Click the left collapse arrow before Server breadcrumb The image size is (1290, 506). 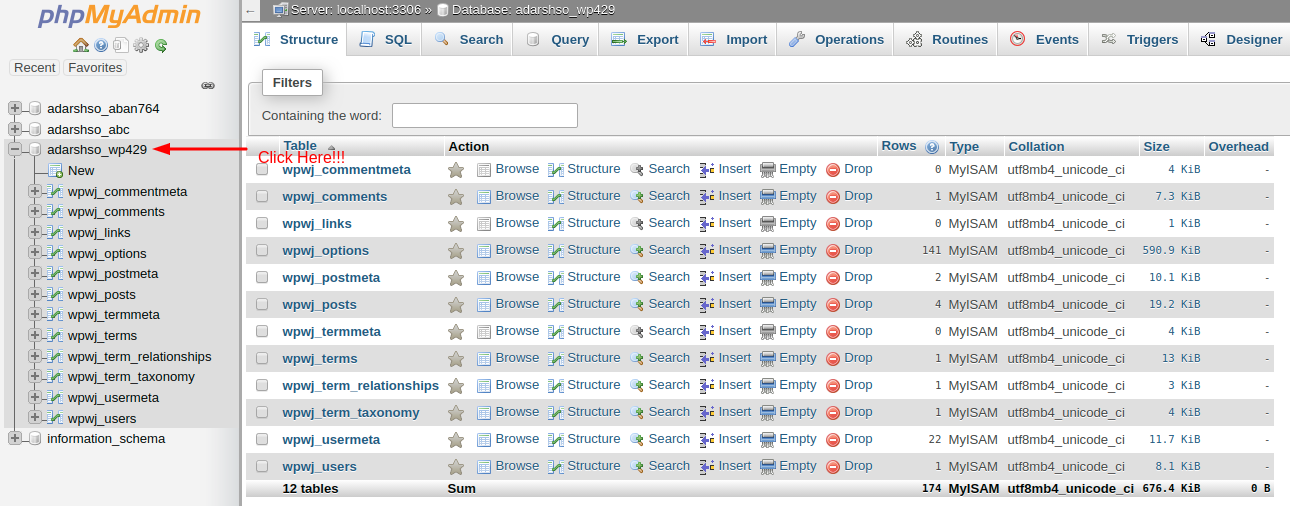[x=251, y=11]
